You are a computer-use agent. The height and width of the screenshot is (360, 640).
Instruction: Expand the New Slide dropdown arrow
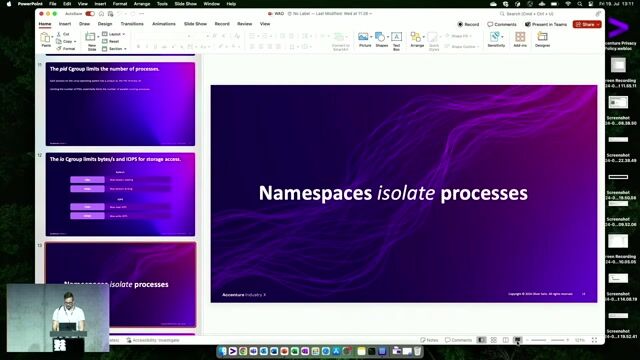(x=98, y=37)
